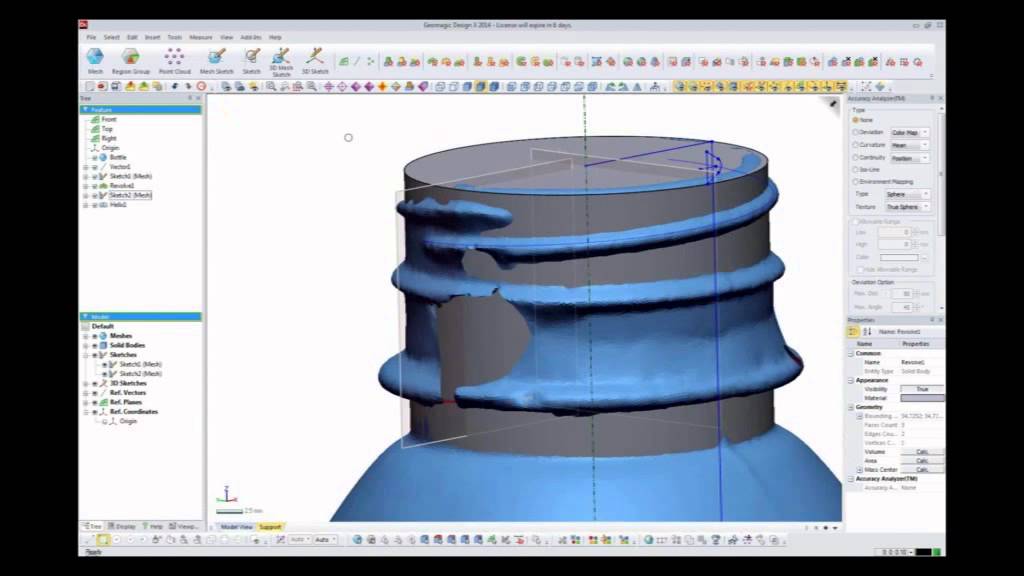Click the pink crosshair view icon
1024x576 pixels.
click(328, 86)
